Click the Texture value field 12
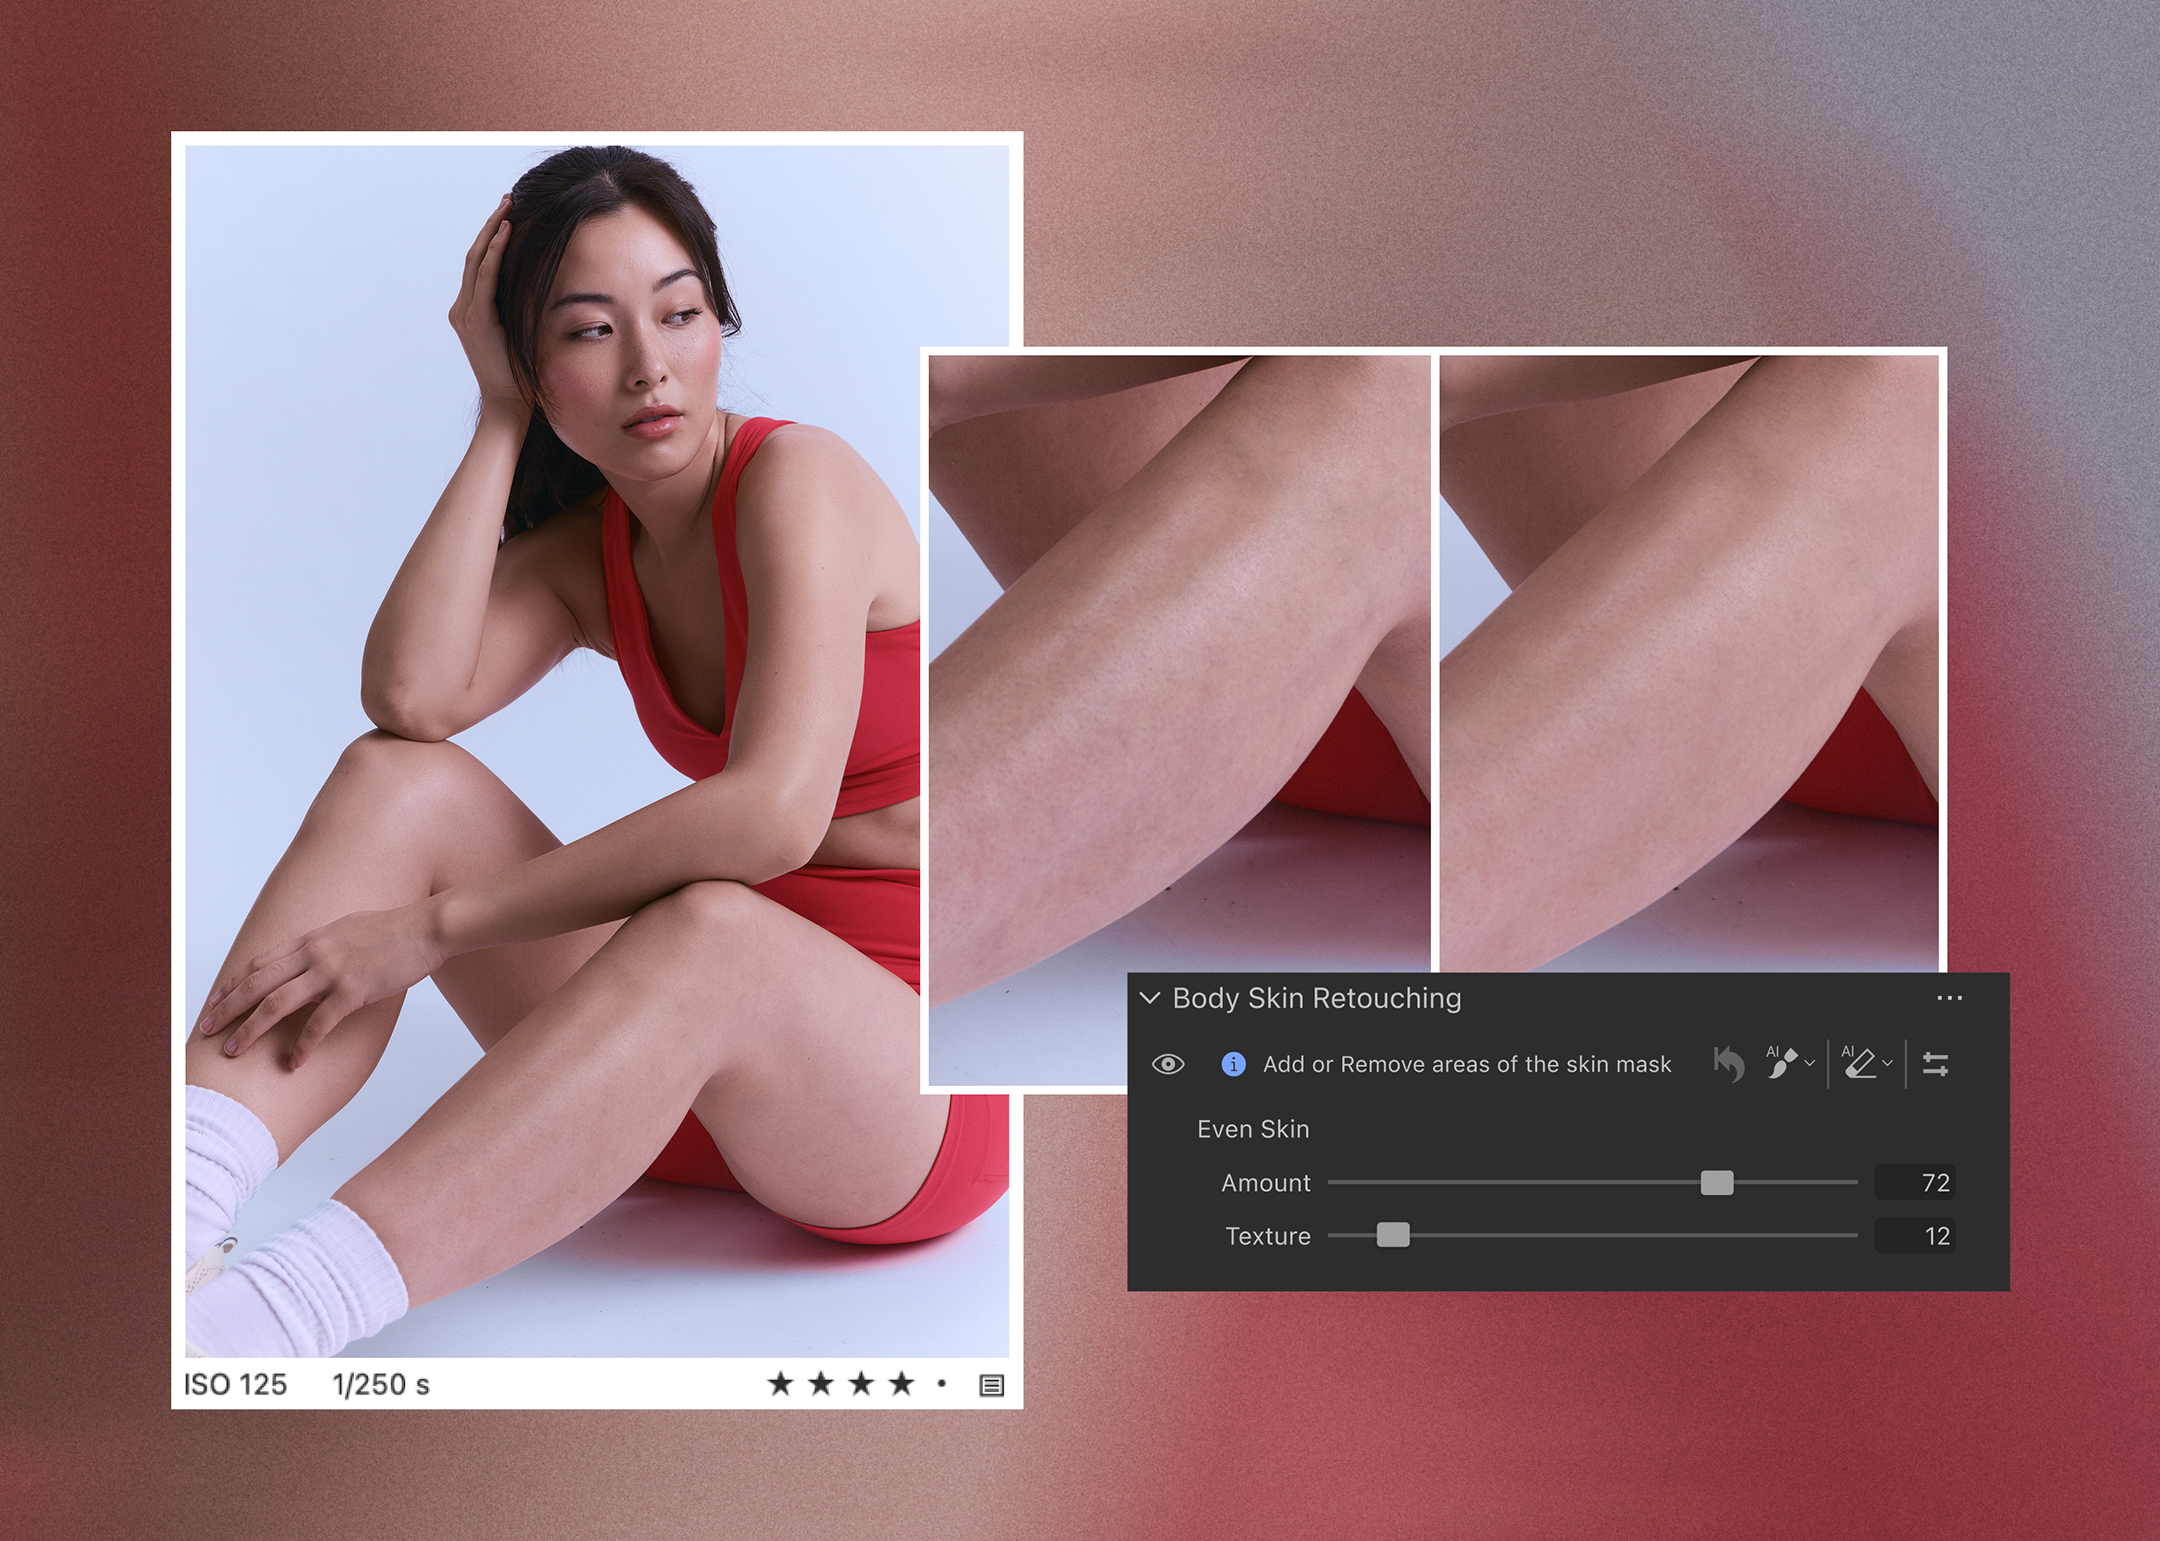The image size is (2160, 1541). 1914,1236
